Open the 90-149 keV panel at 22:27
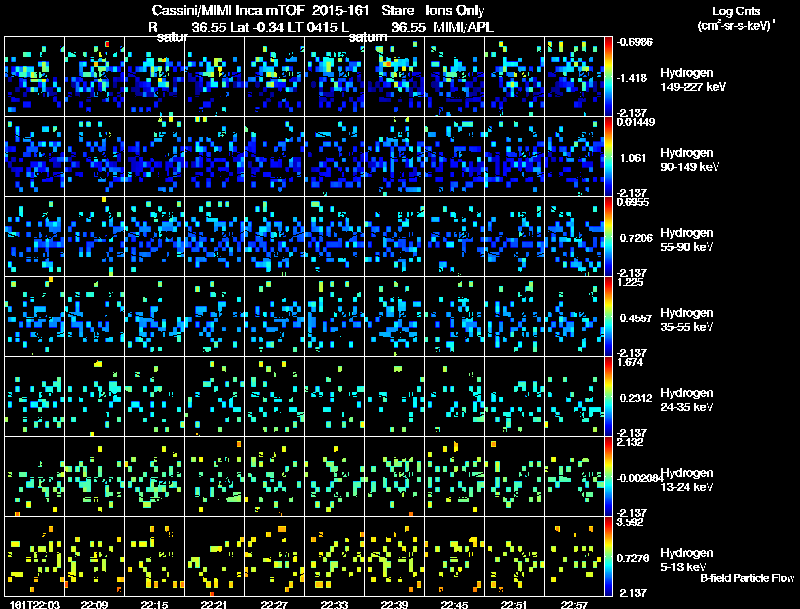The width and height of the screenshot is (800, 609). tap(274, 157)
